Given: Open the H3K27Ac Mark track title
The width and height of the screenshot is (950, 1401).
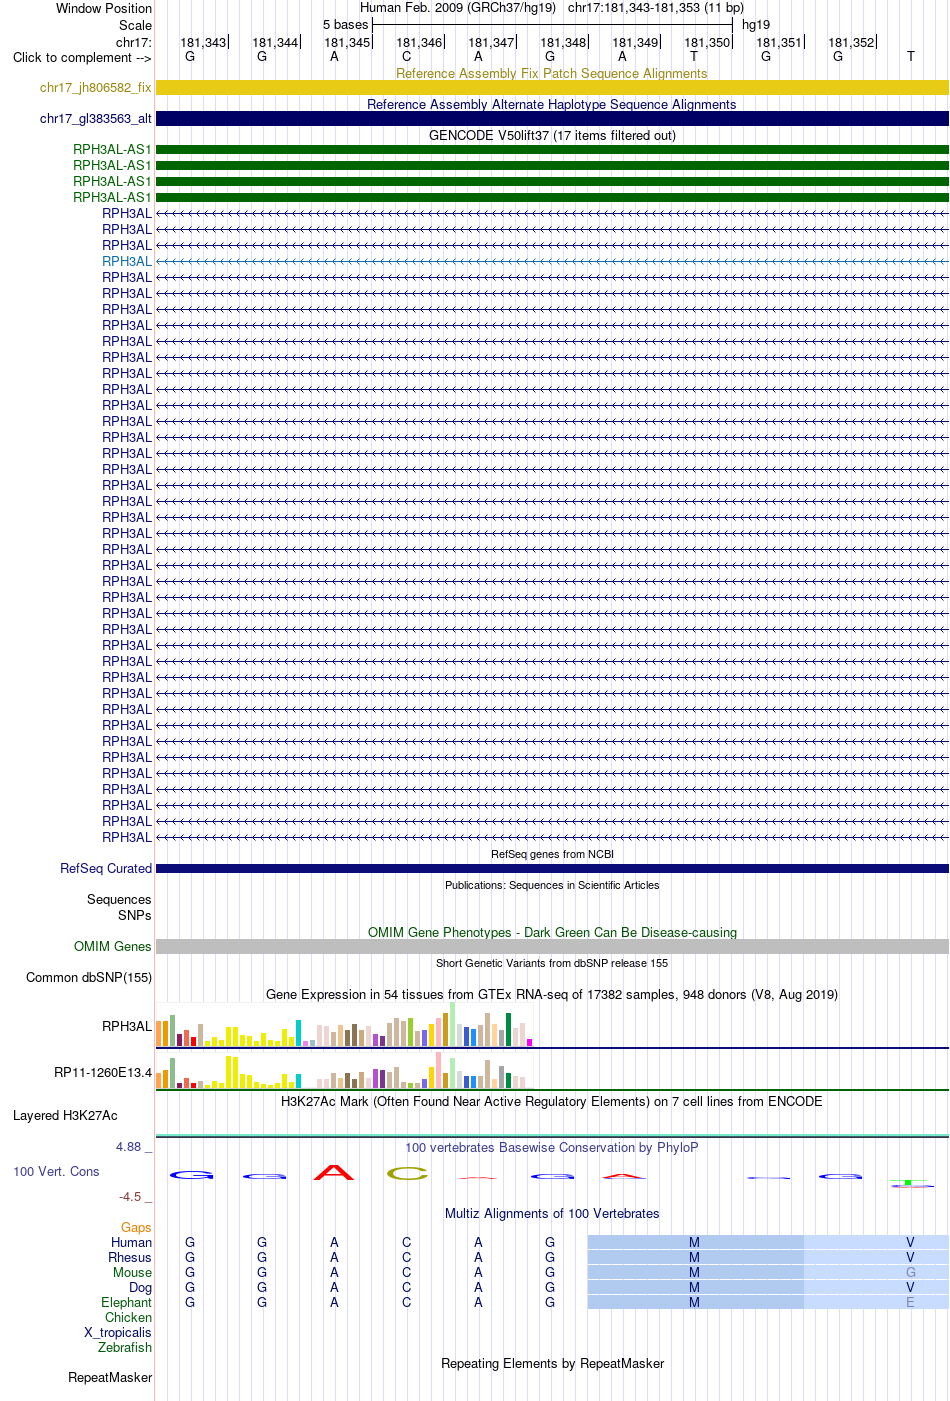Looking at the screenshot, I should (x=552, y=1101).
